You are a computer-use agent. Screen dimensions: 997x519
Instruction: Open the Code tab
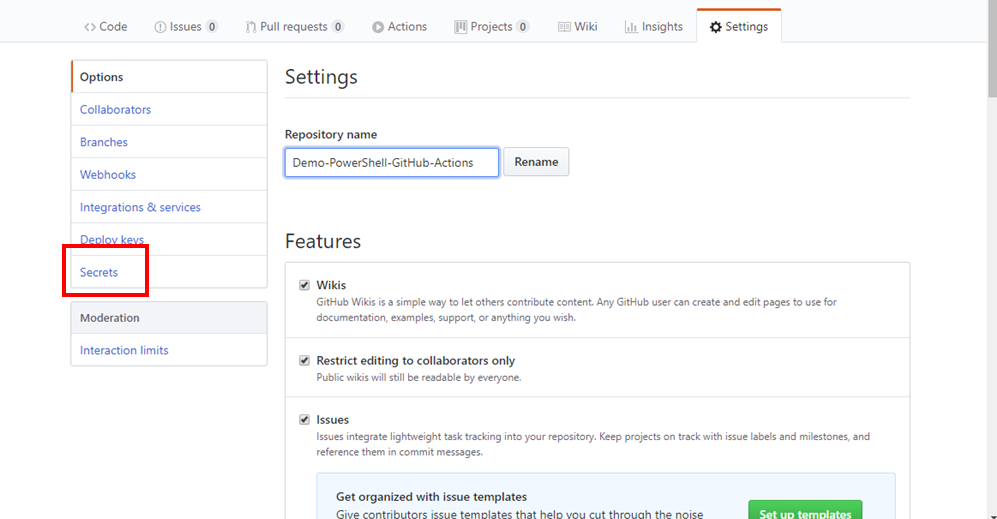point(106,27)
